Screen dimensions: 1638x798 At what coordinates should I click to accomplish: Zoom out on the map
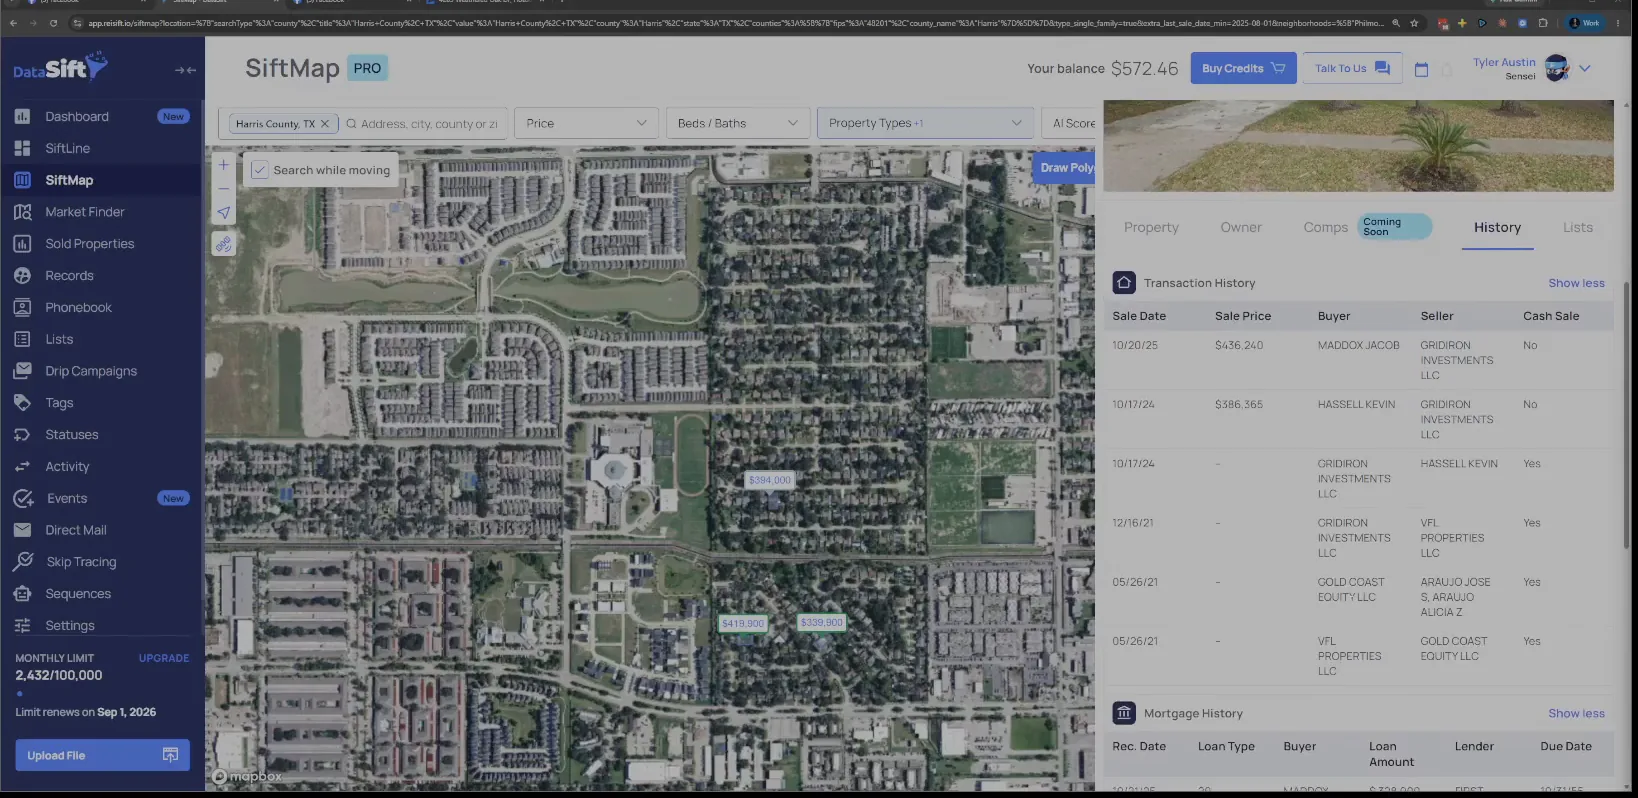coord(224,188)
